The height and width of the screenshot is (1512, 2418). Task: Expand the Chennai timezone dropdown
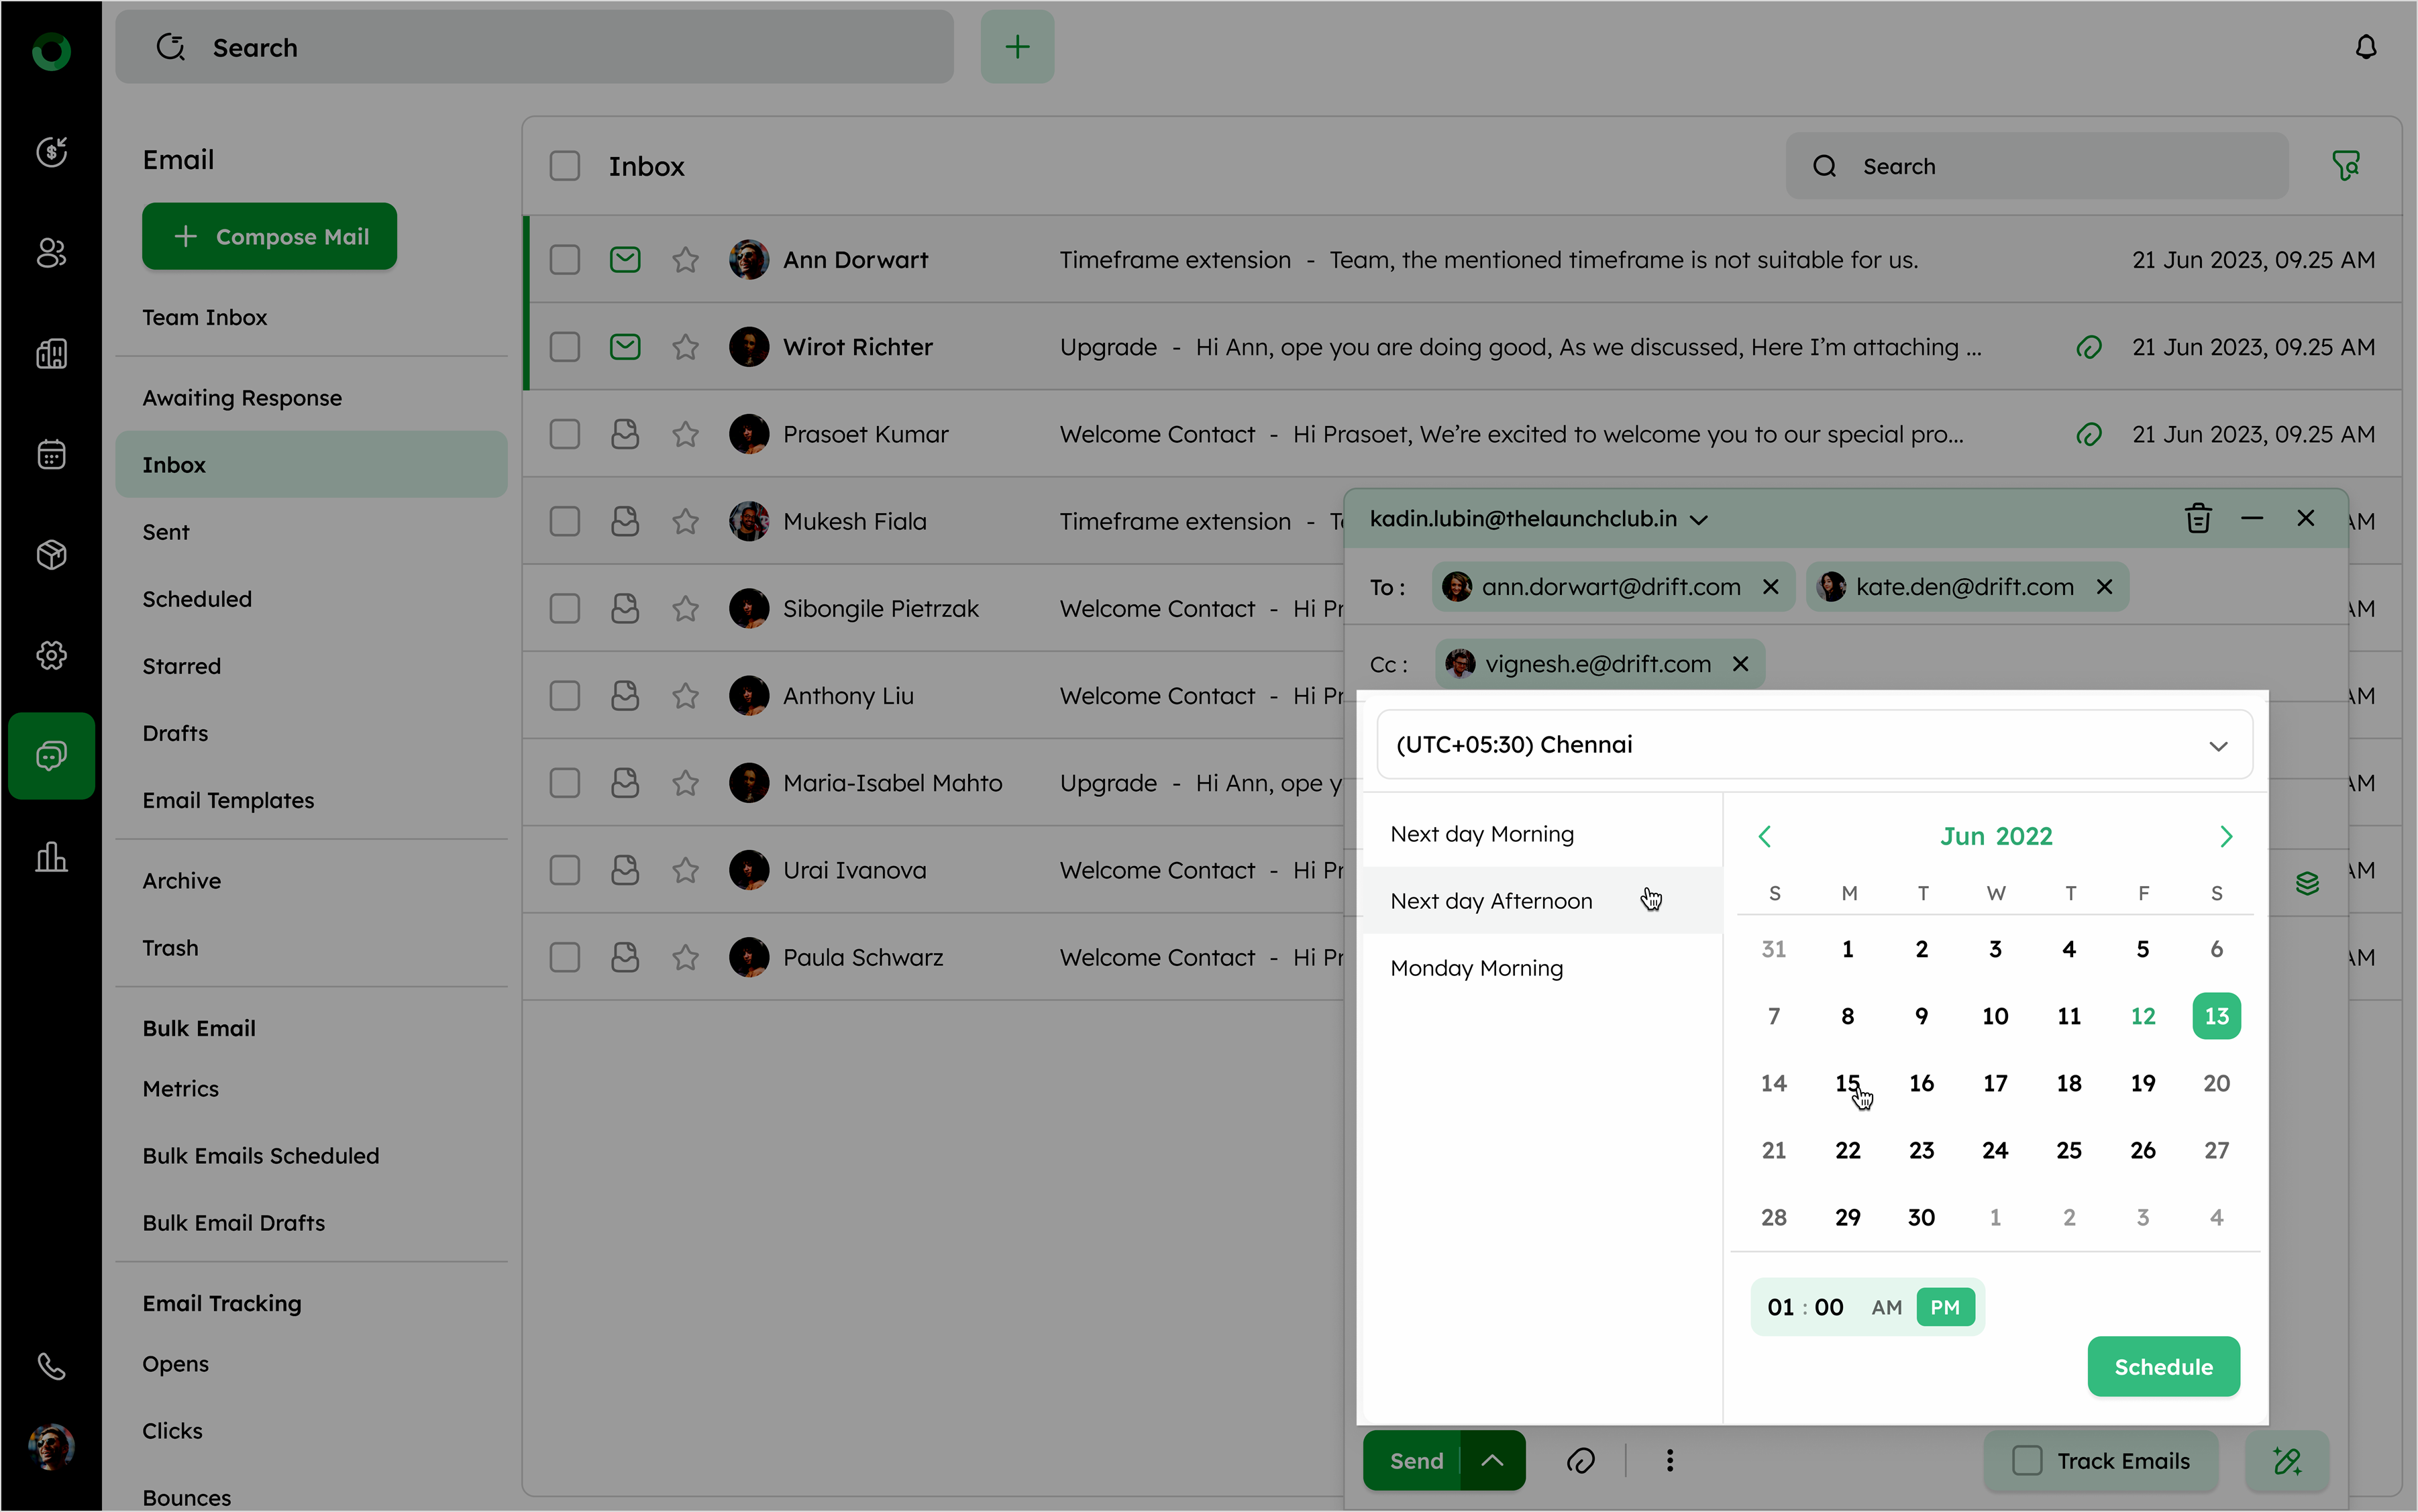[x=2217, y=746]
